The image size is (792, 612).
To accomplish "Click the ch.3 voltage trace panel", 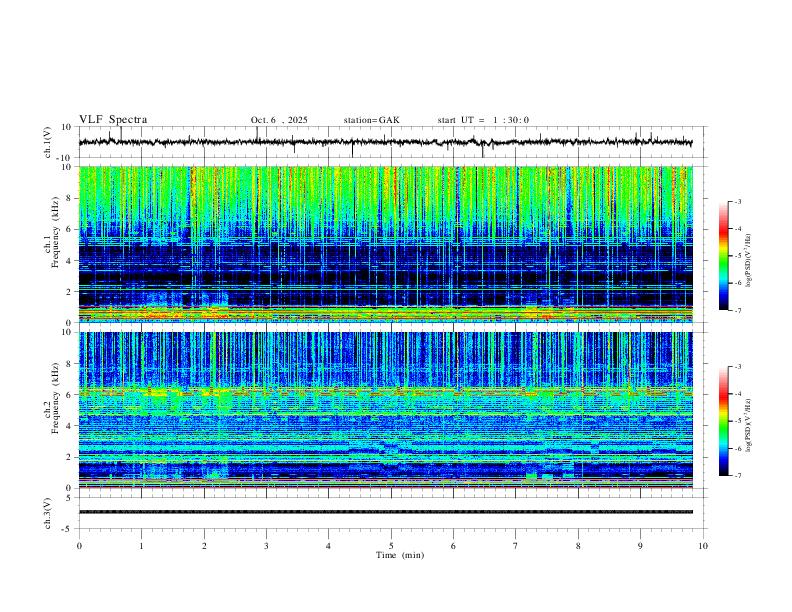I will (x=392, y=513).
